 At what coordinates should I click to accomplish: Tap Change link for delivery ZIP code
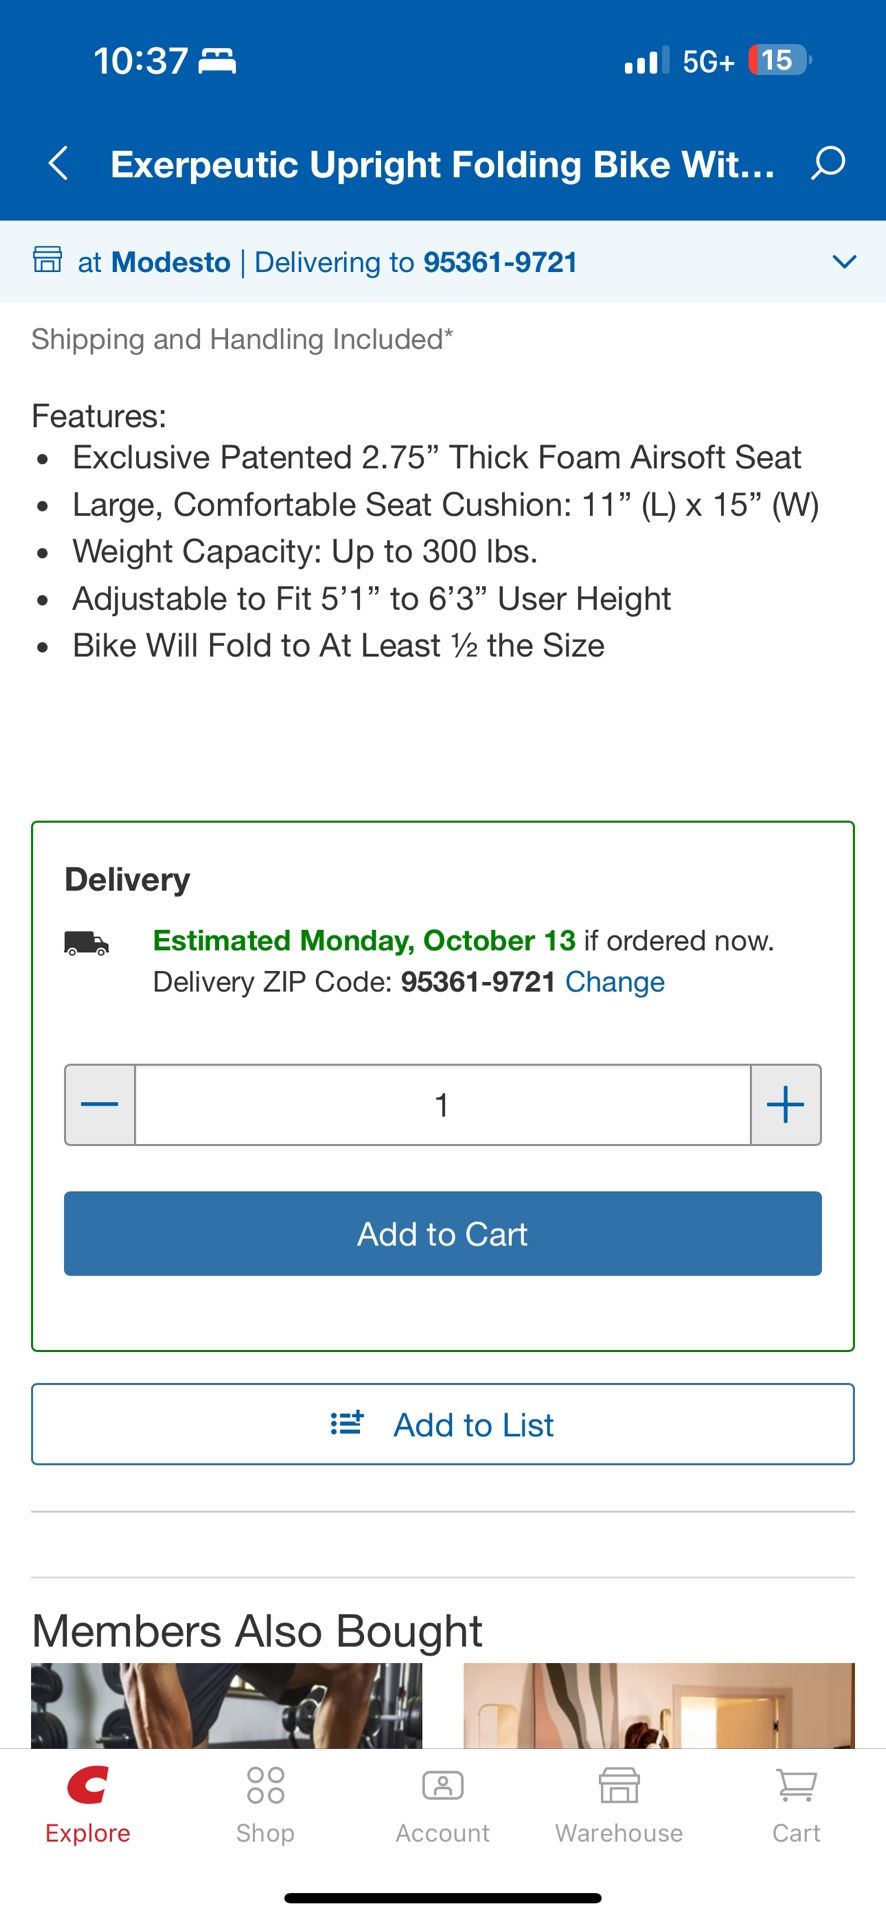click(614, 982)
